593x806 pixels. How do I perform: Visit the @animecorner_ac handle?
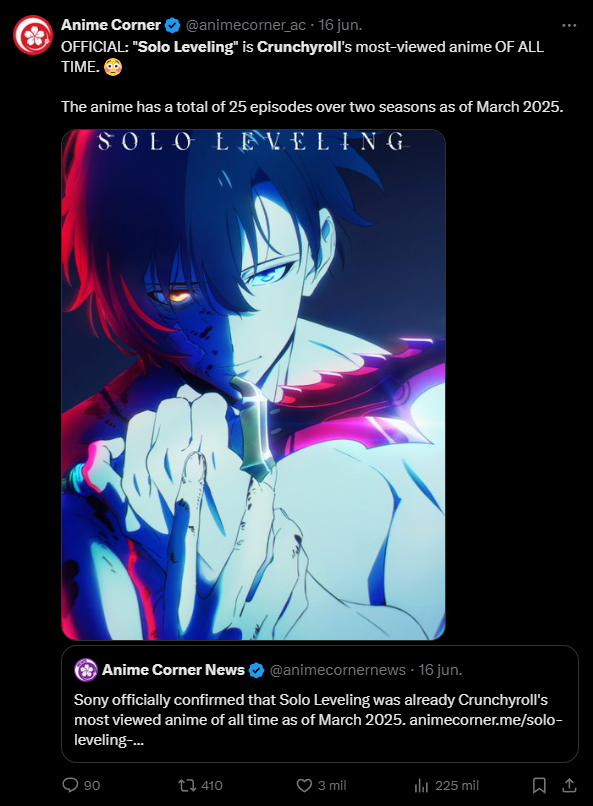pos(245,25)
